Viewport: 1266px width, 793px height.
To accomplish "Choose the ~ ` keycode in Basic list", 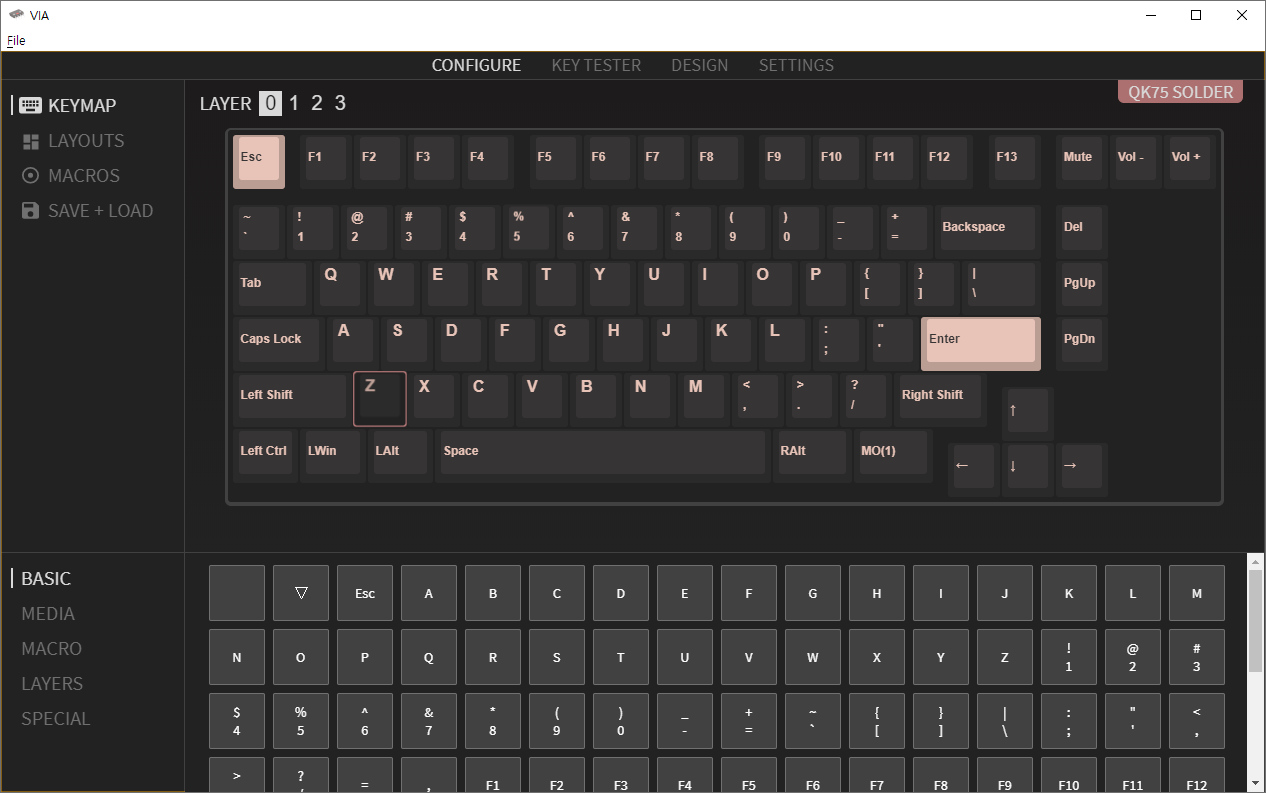I will click(x=813, y=721).
